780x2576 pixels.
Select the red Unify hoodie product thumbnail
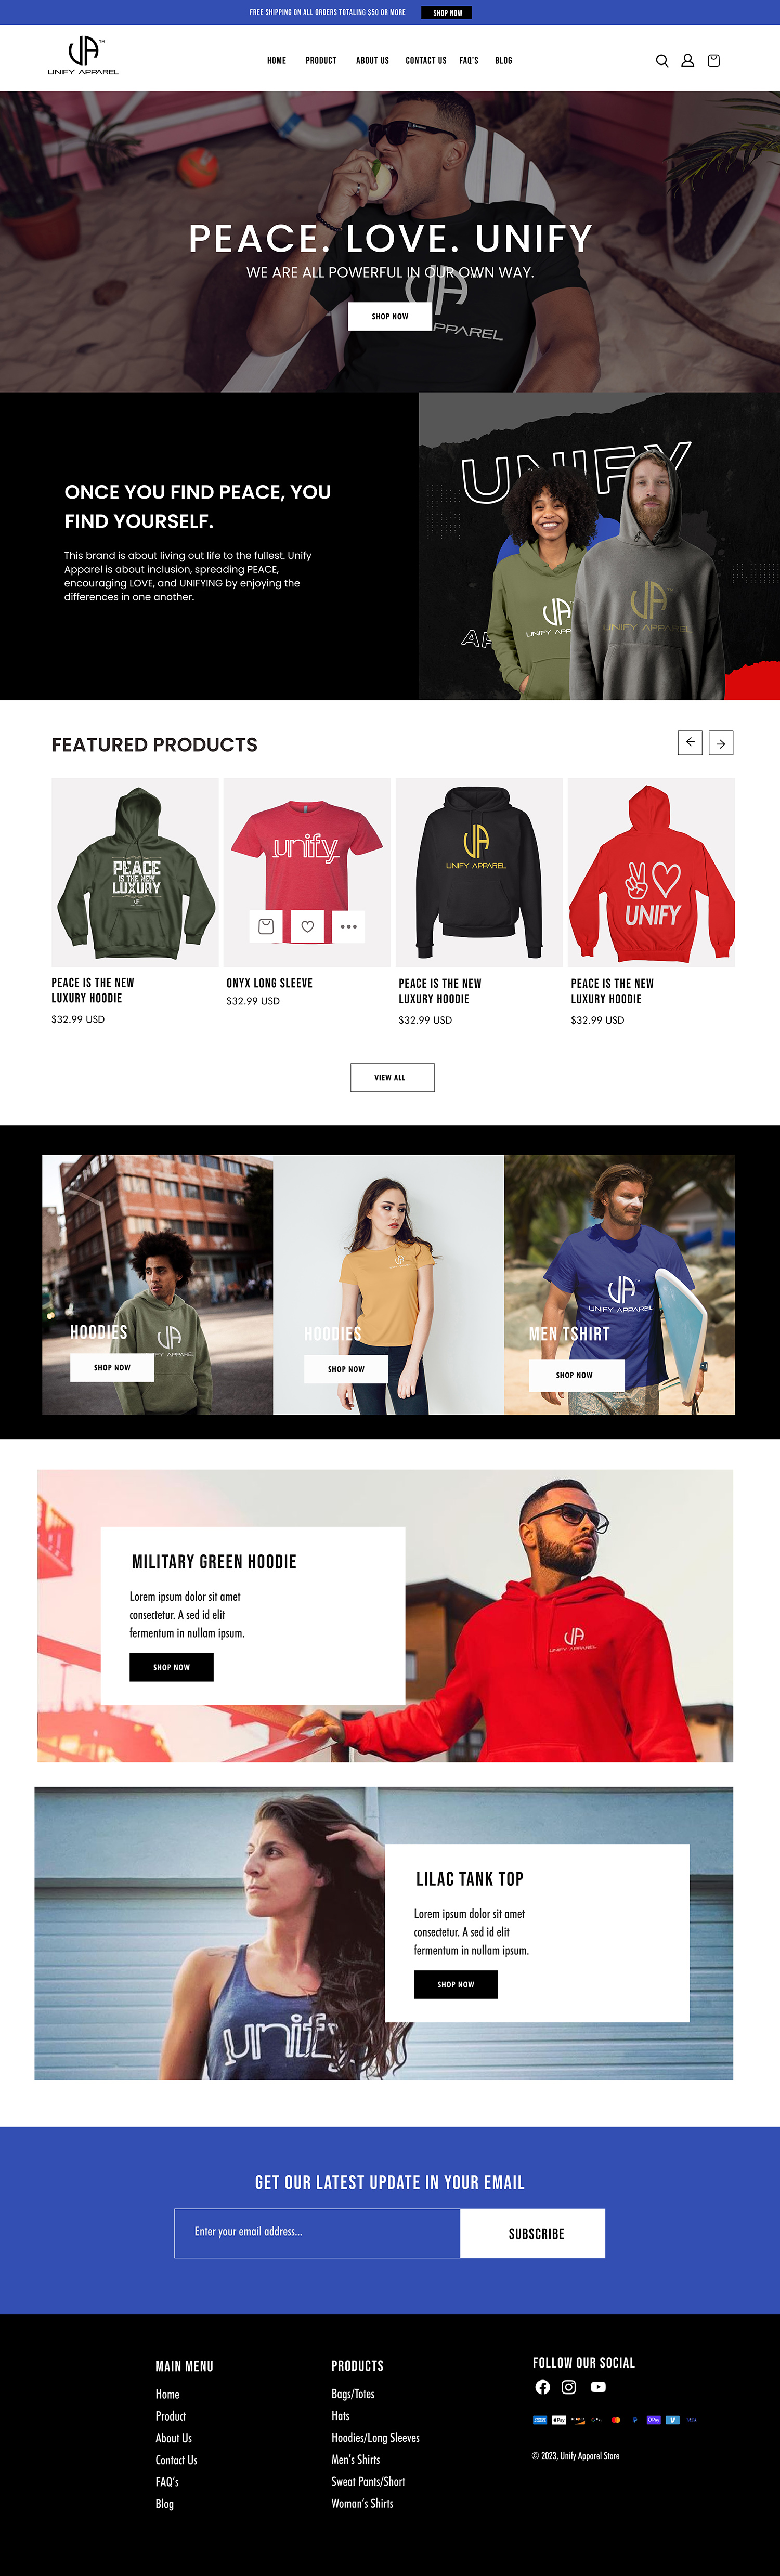pyautogui.click(x=651, y=872)
